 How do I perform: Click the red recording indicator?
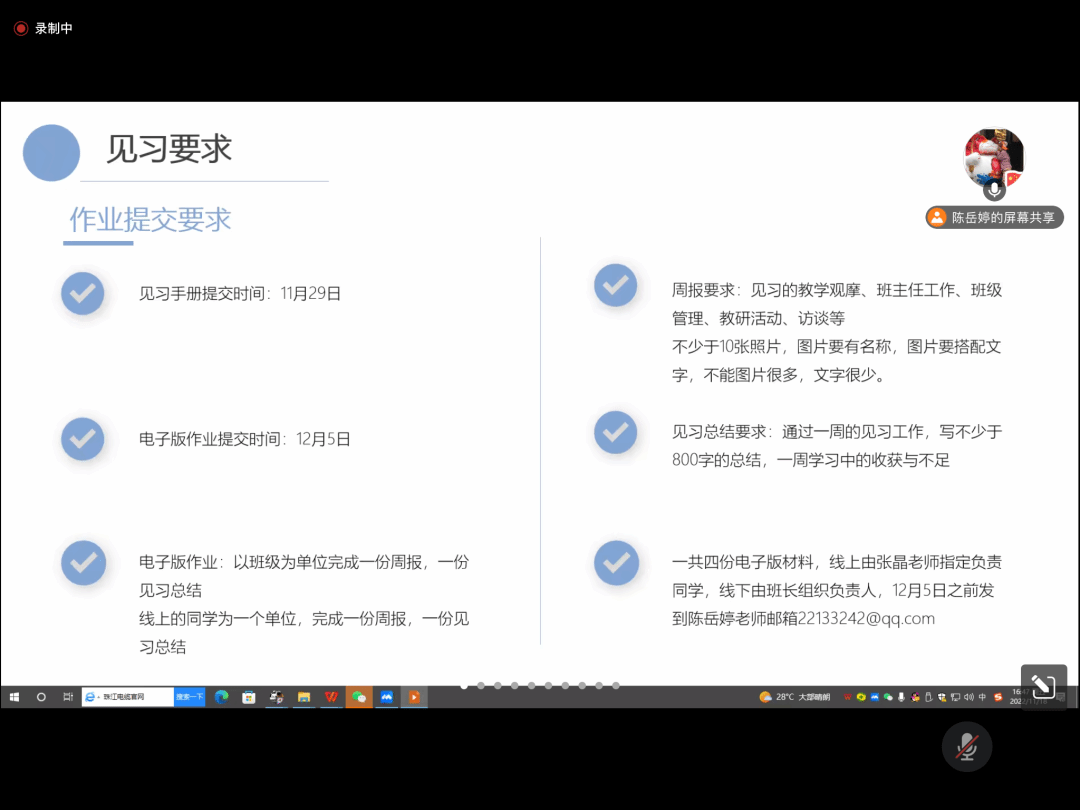click(x=20, y=29)
